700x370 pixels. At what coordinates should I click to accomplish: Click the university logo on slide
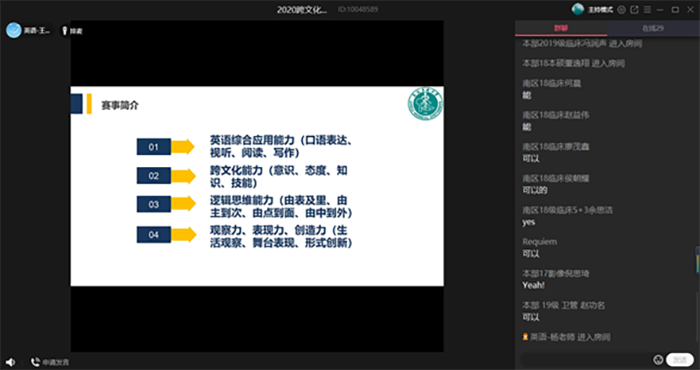[425, 104]
